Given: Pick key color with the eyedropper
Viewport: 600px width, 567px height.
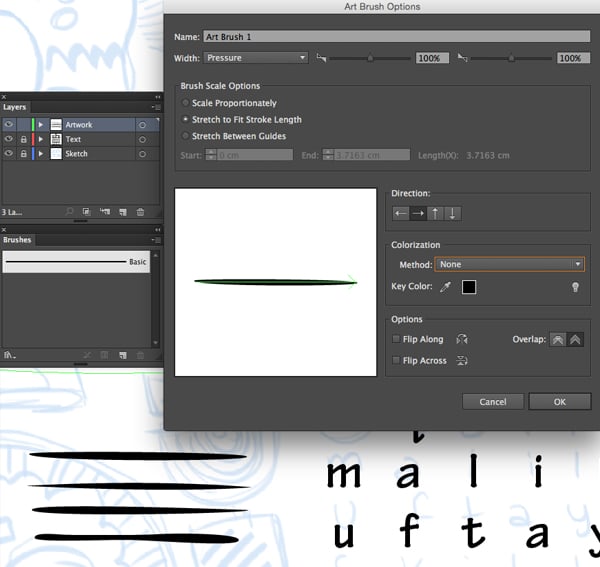Looking at the screenshot, I should tap(445, 287).
